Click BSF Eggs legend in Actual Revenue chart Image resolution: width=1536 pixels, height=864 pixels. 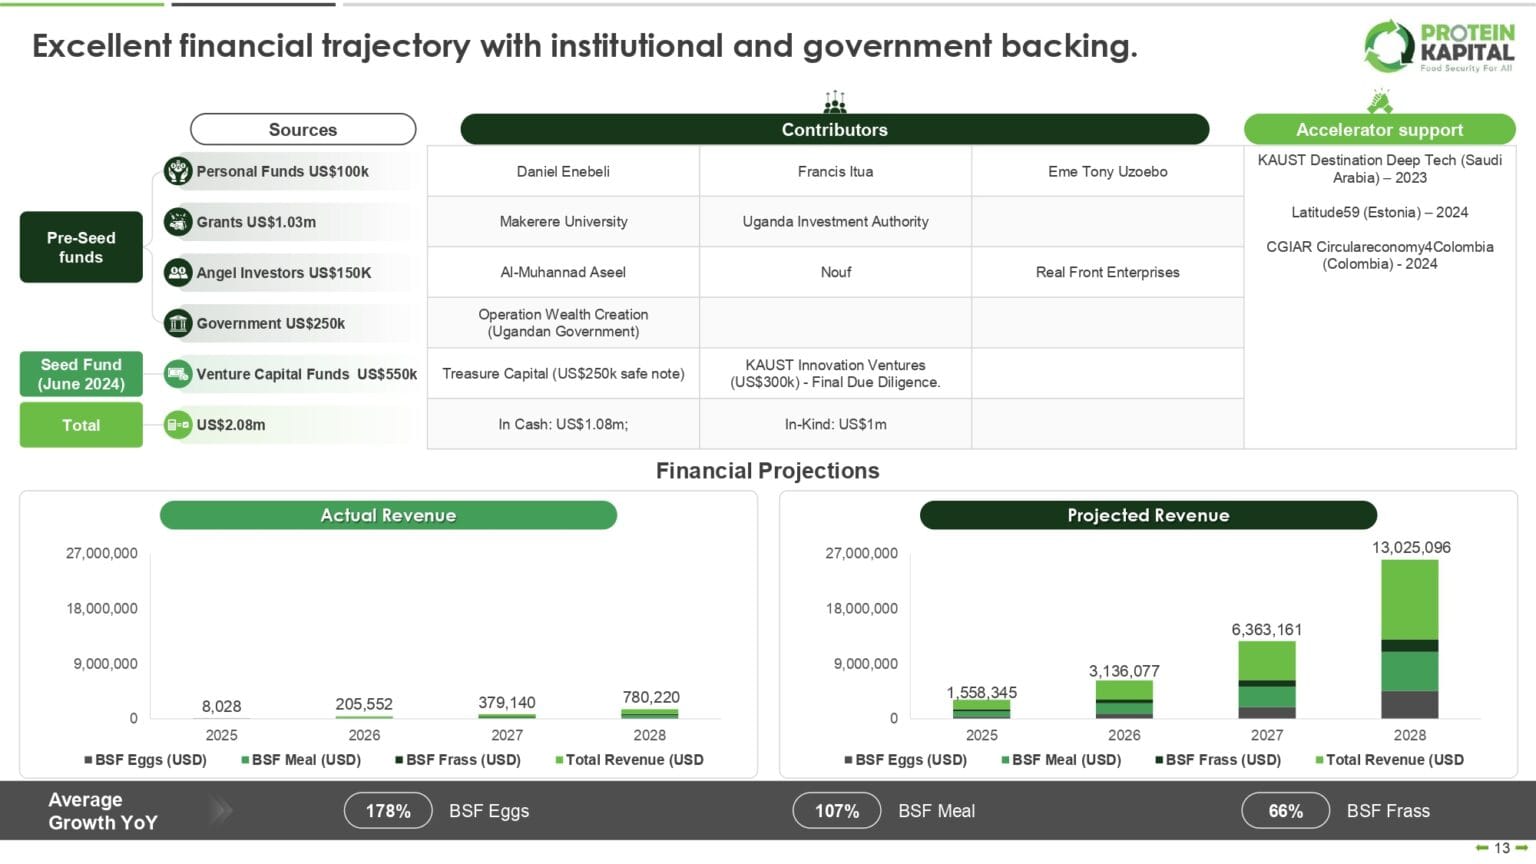click(x=146, y=760)
